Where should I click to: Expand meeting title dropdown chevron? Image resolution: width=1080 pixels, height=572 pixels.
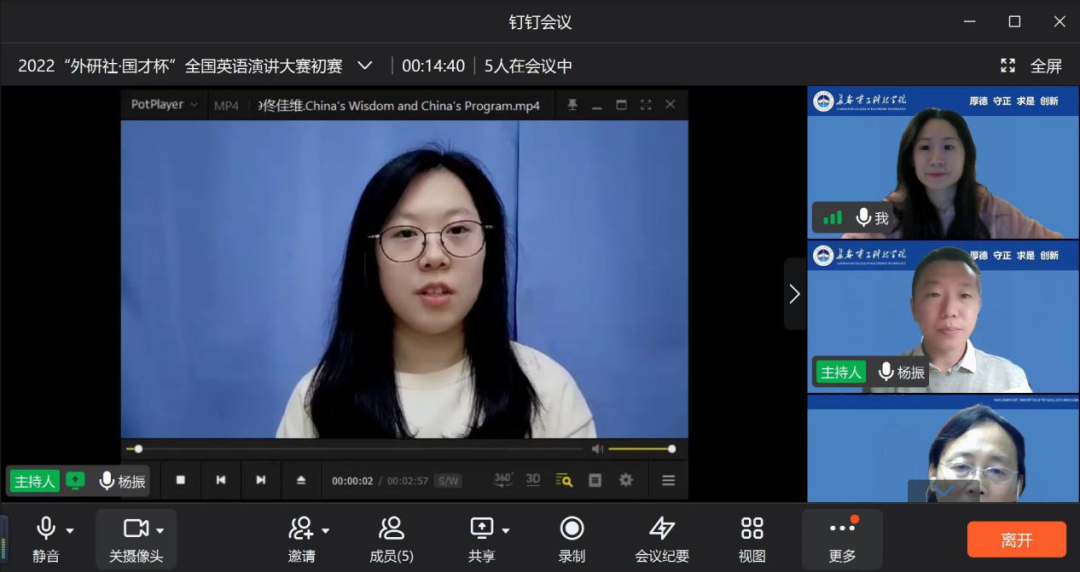pyautogui.click(x=365, y=66)
